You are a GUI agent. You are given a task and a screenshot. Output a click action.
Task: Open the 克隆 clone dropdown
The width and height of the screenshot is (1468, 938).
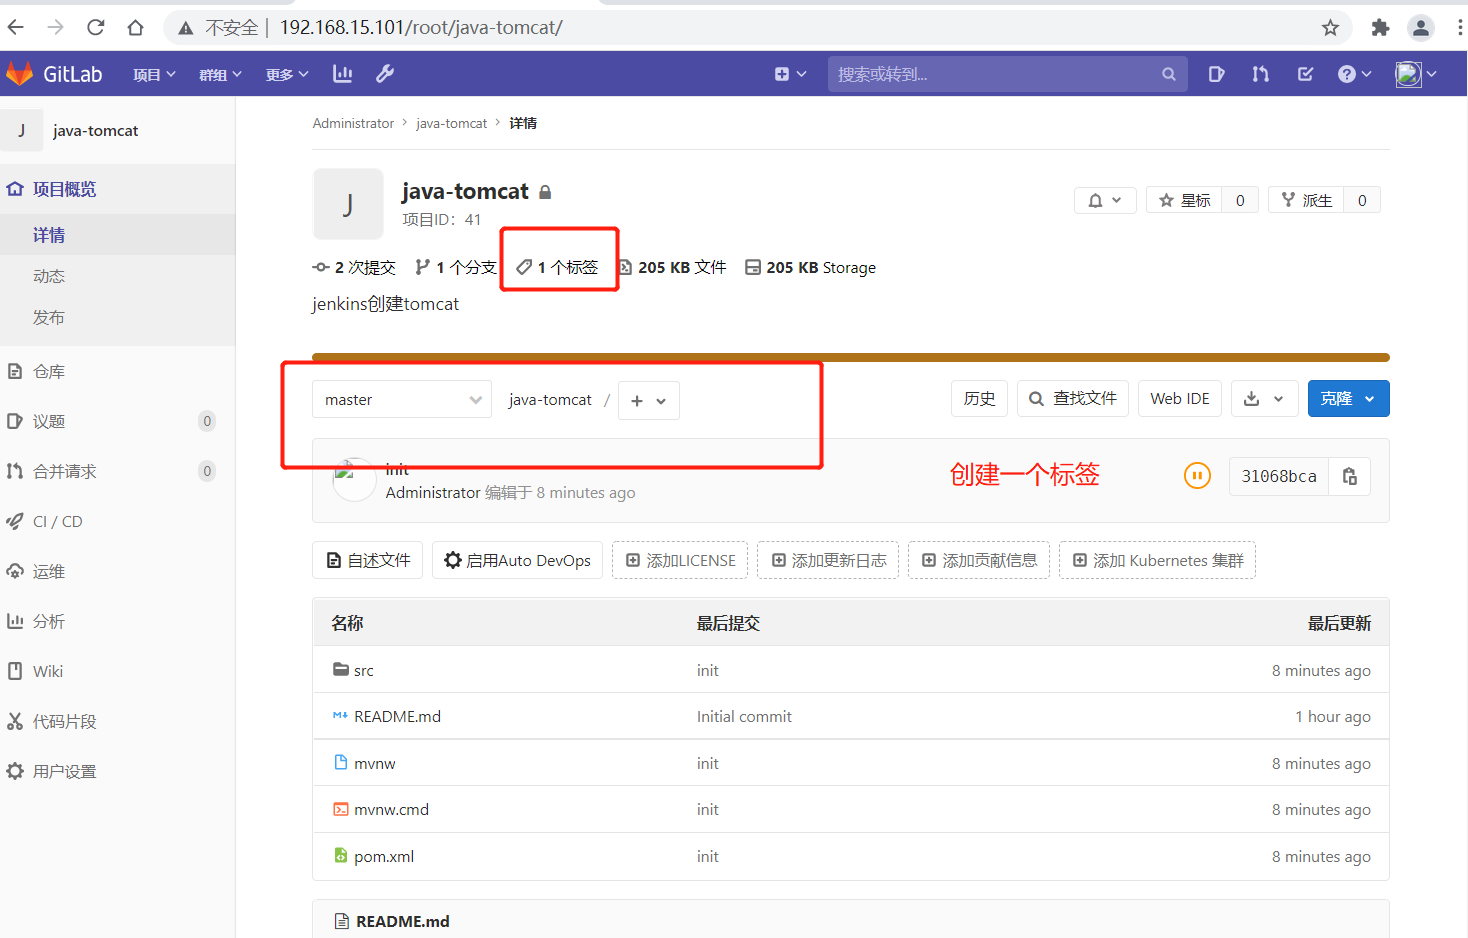(x=1348, y=398)
